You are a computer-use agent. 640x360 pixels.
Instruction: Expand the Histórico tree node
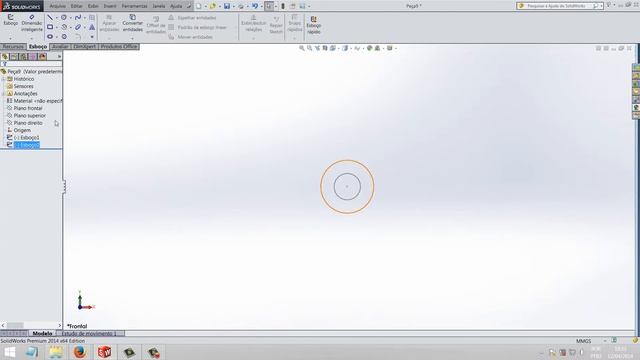coord(4,79)
